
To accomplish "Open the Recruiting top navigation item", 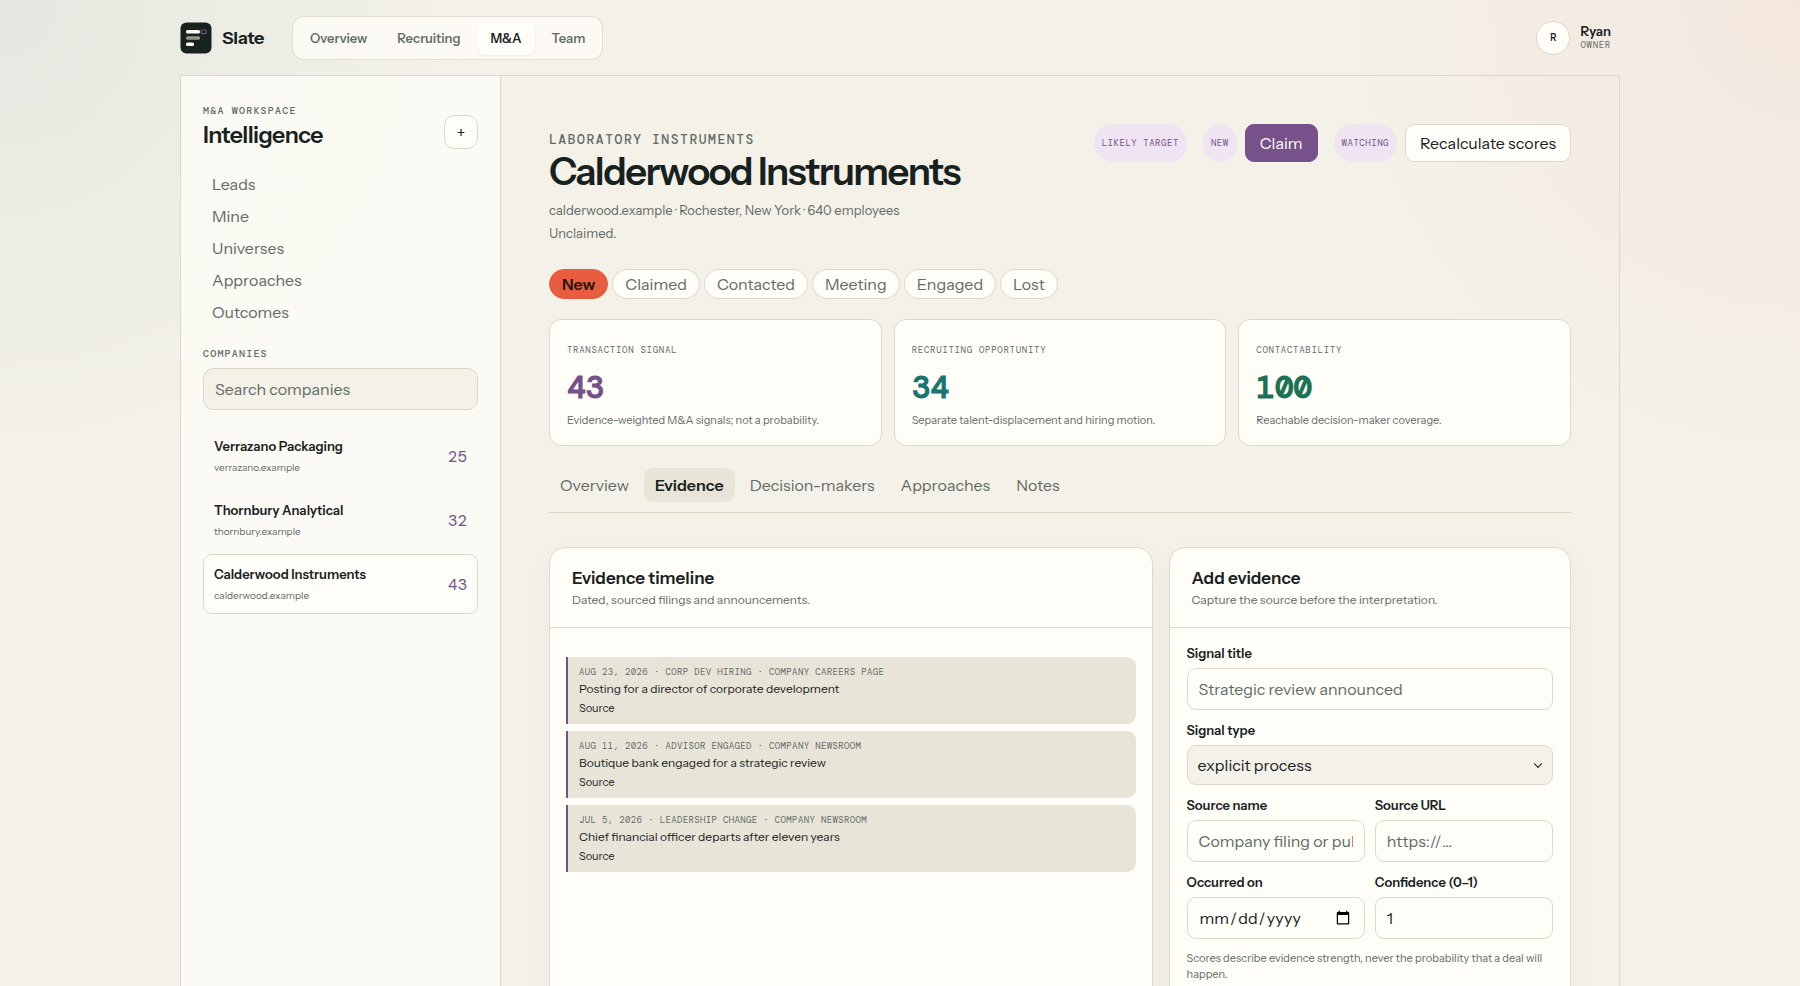I will click(x=429, y=38).
